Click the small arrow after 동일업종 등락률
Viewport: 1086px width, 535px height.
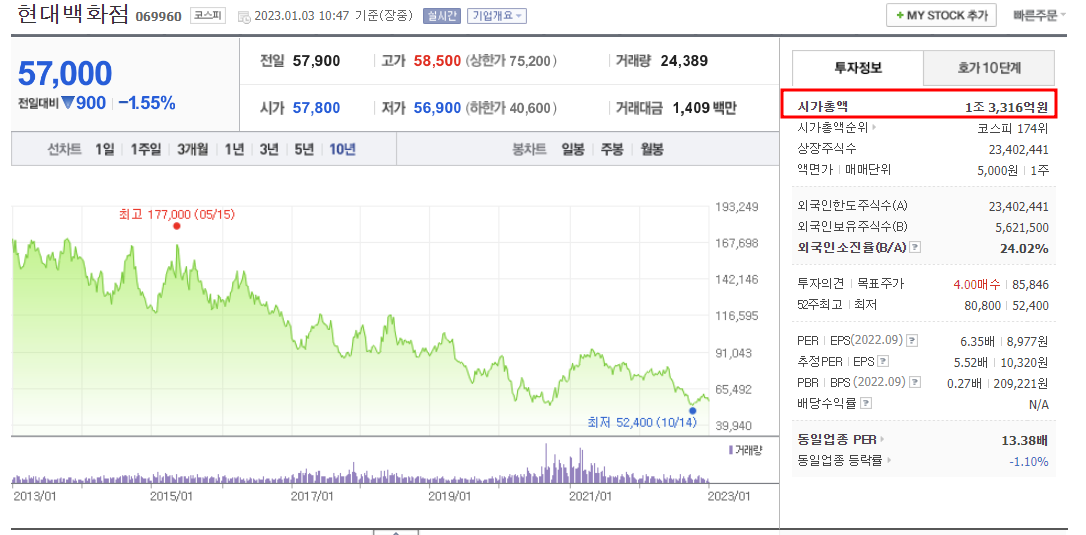889,460
